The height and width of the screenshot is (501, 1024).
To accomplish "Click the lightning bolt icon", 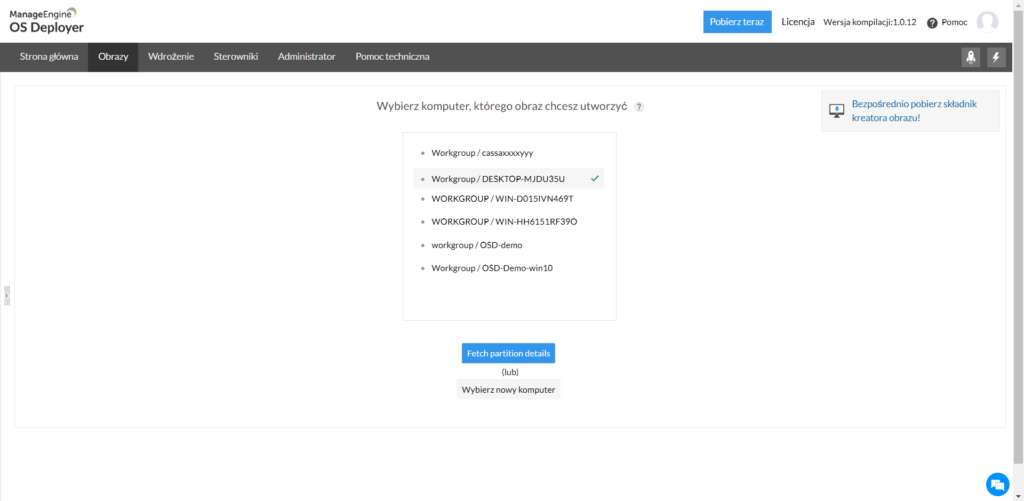I will [995, 57].
